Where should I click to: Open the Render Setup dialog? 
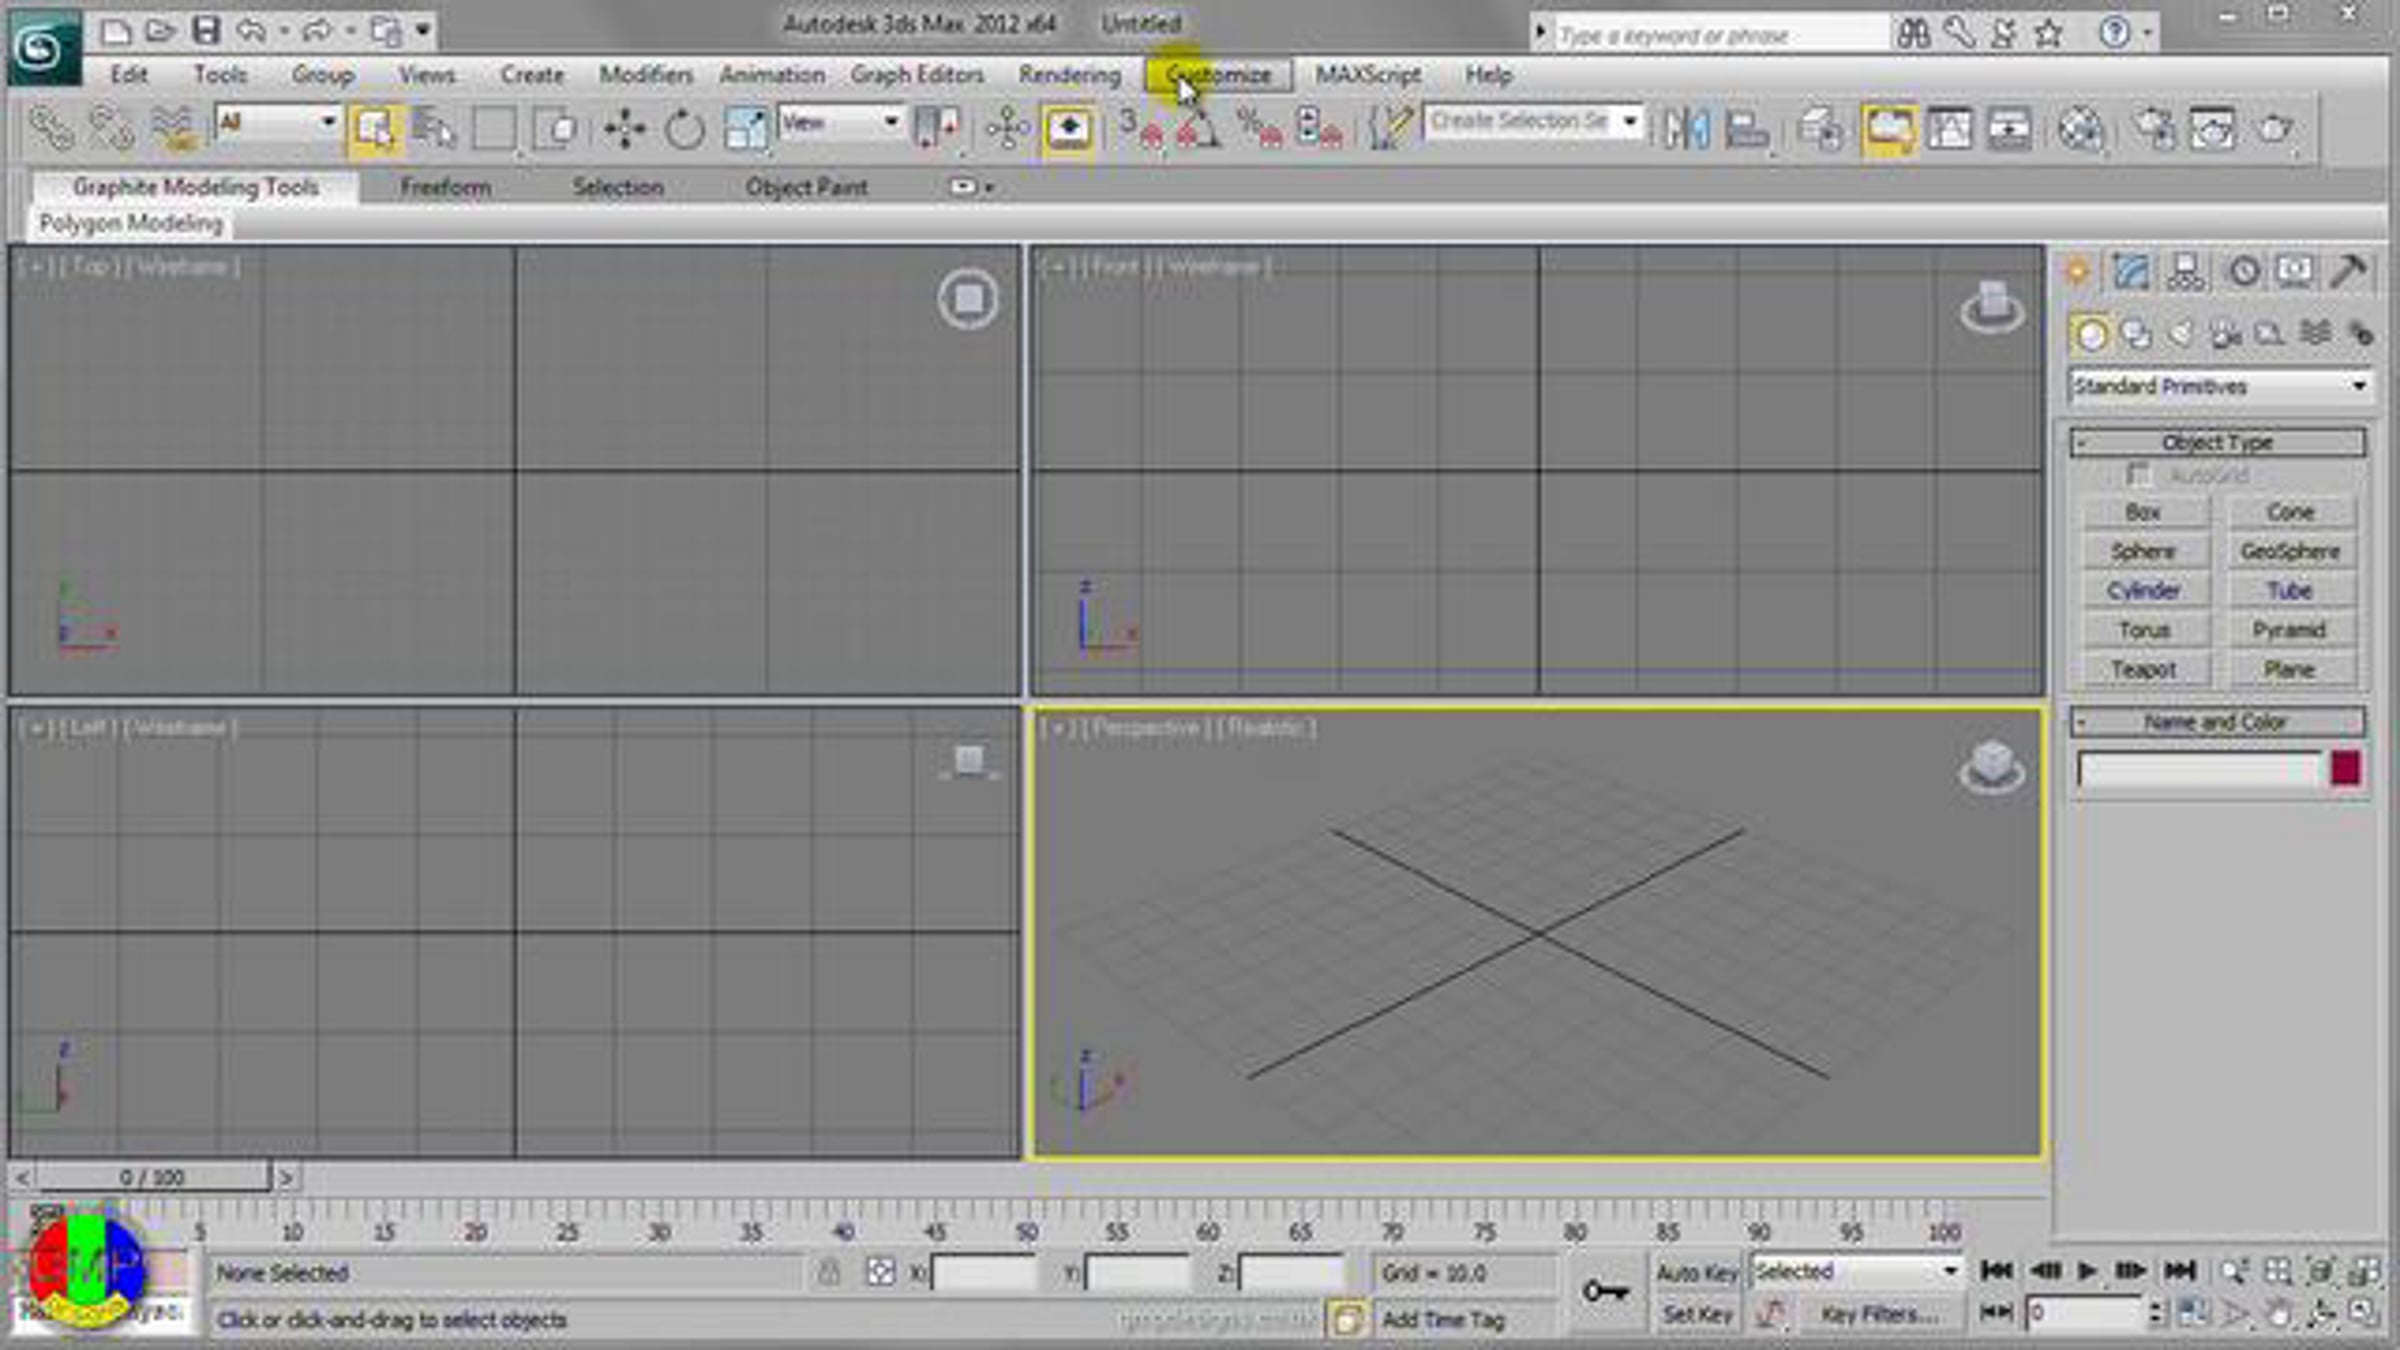[x=2154, y=129]
